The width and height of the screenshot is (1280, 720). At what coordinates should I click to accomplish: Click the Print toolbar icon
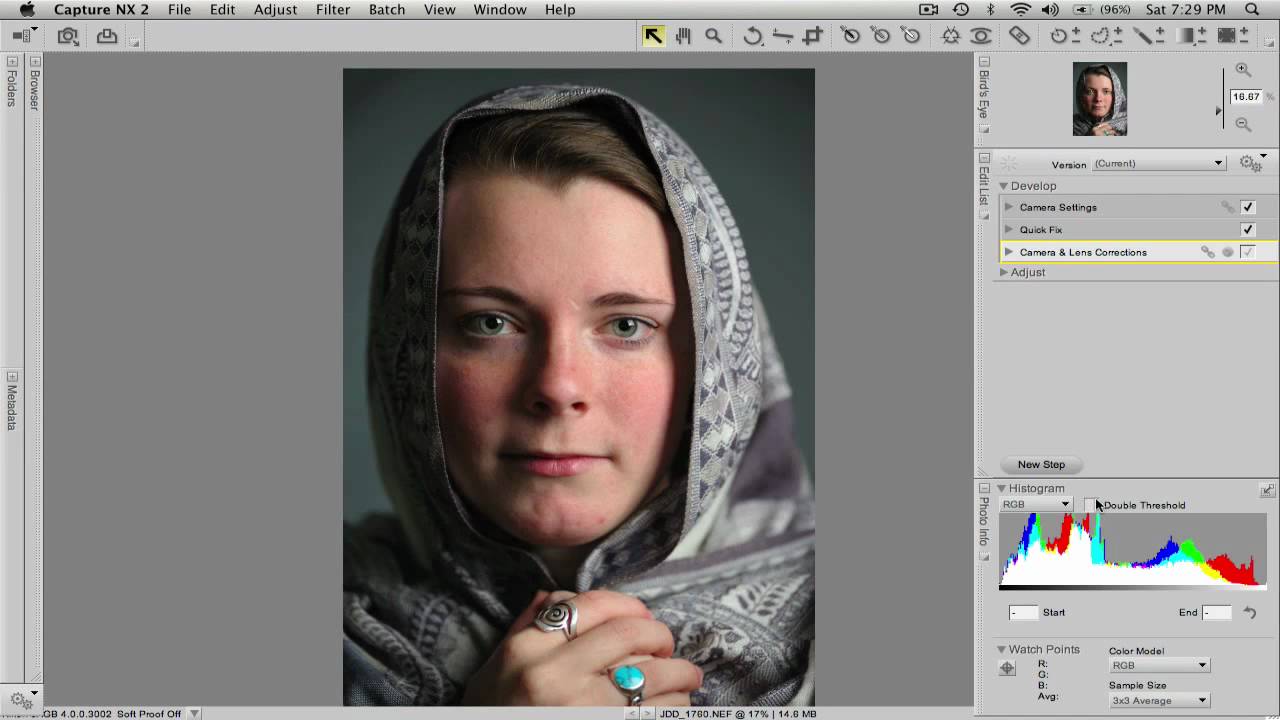pos(107,37)
